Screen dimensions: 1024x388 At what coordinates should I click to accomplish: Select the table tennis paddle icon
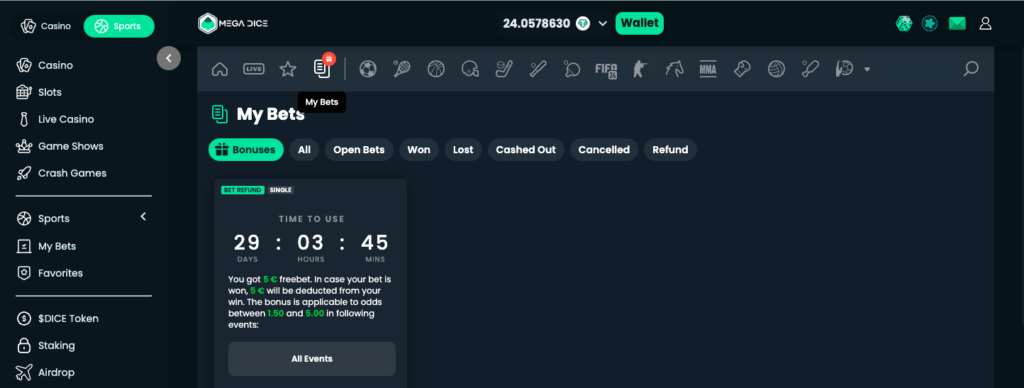572,69
